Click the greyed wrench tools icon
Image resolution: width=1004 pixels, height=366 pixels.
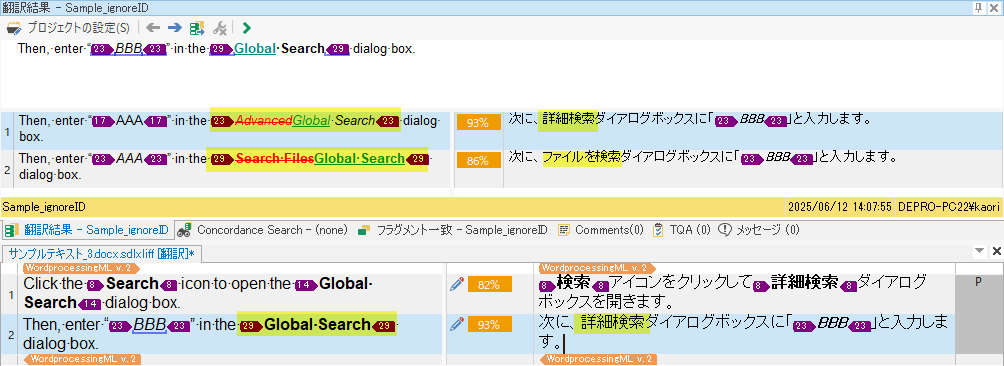pyautogui.click(x=220, y=28)
